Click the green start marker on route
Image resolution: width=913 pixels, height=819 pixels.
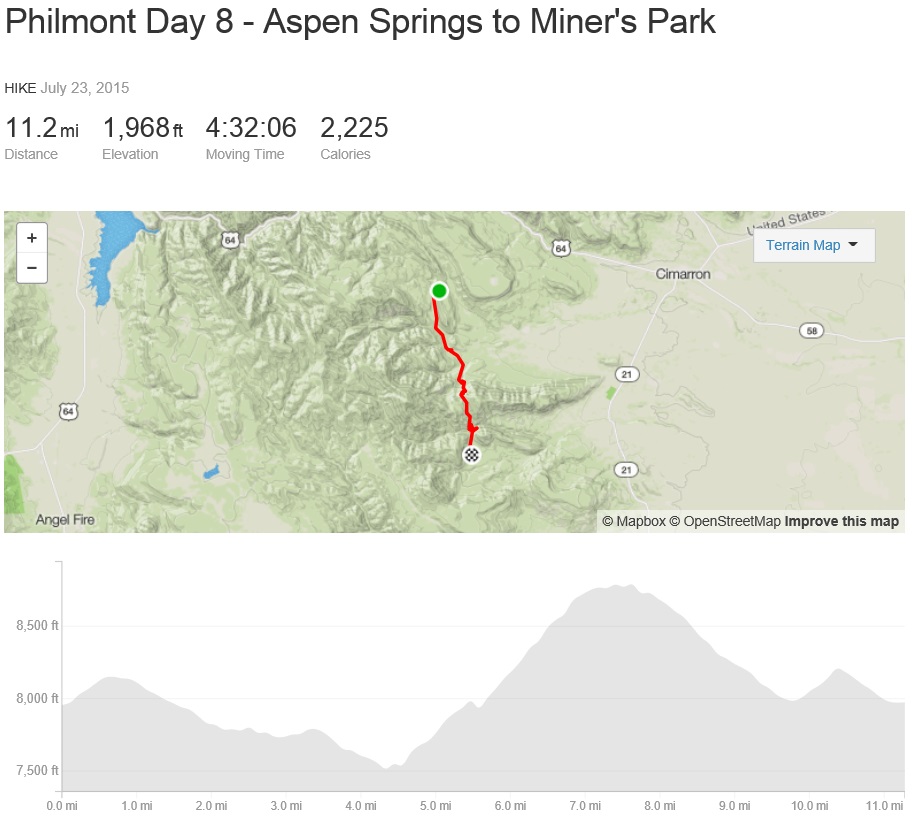439,291
